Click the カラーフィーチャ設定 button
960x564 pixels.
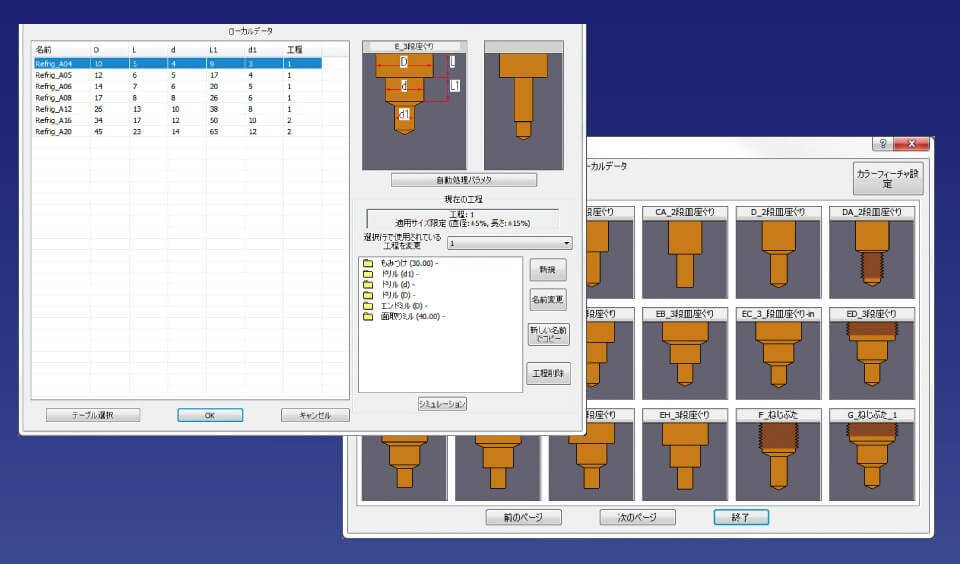(x=887, y=179)
